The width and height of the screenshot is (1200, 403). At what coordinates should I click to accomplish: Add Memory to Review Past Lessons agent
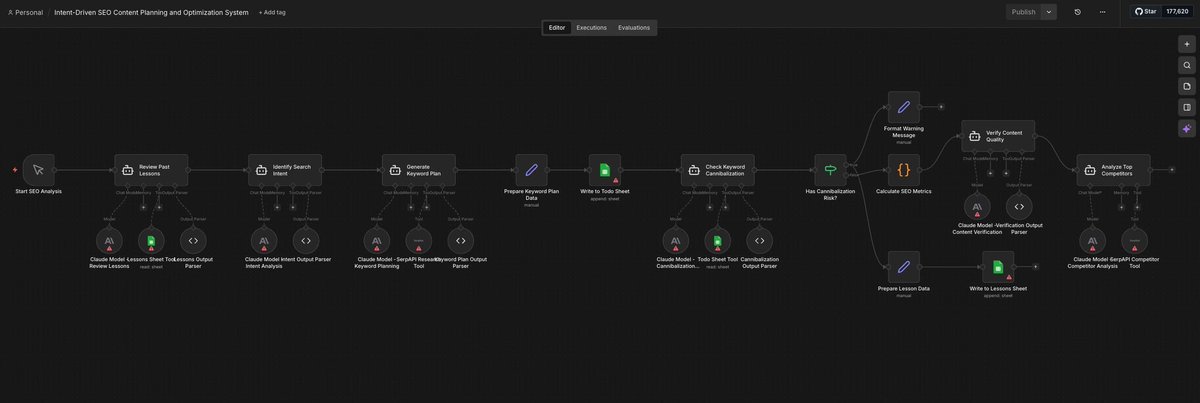(143, 208)
